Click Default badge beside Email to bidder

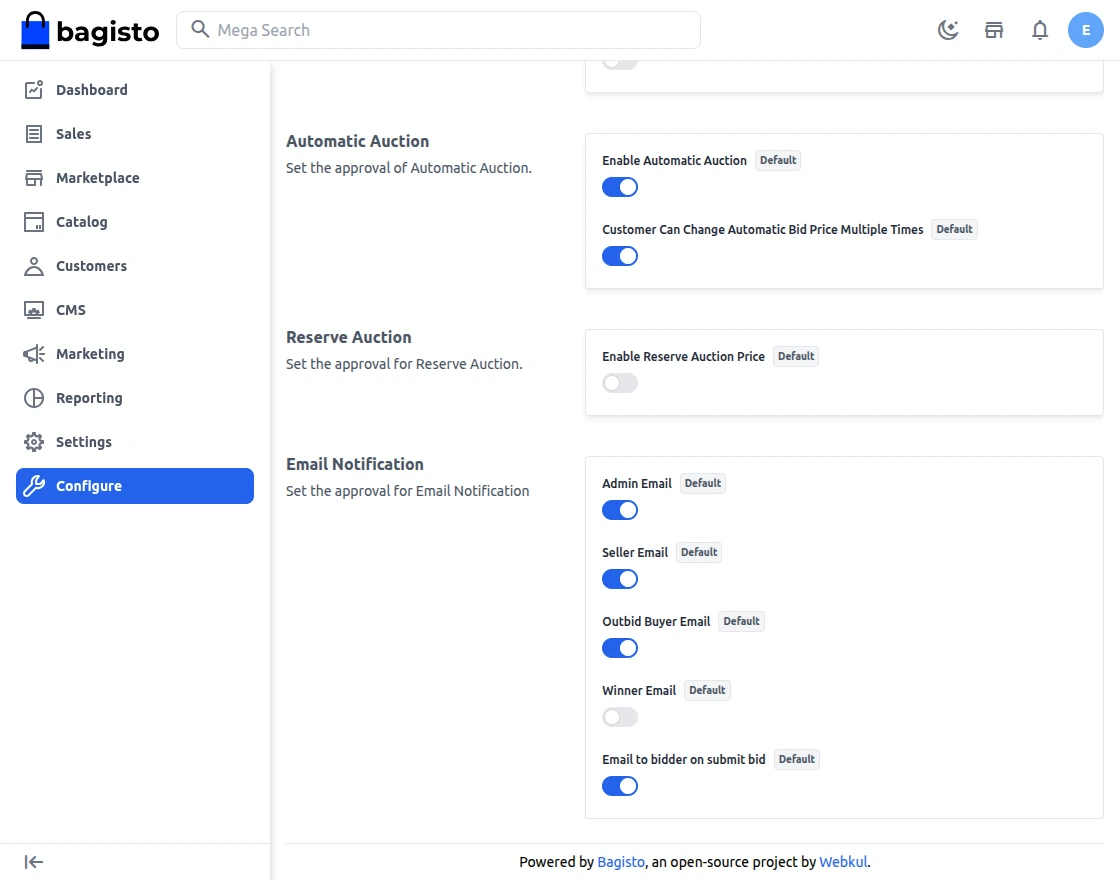(796, 759)
